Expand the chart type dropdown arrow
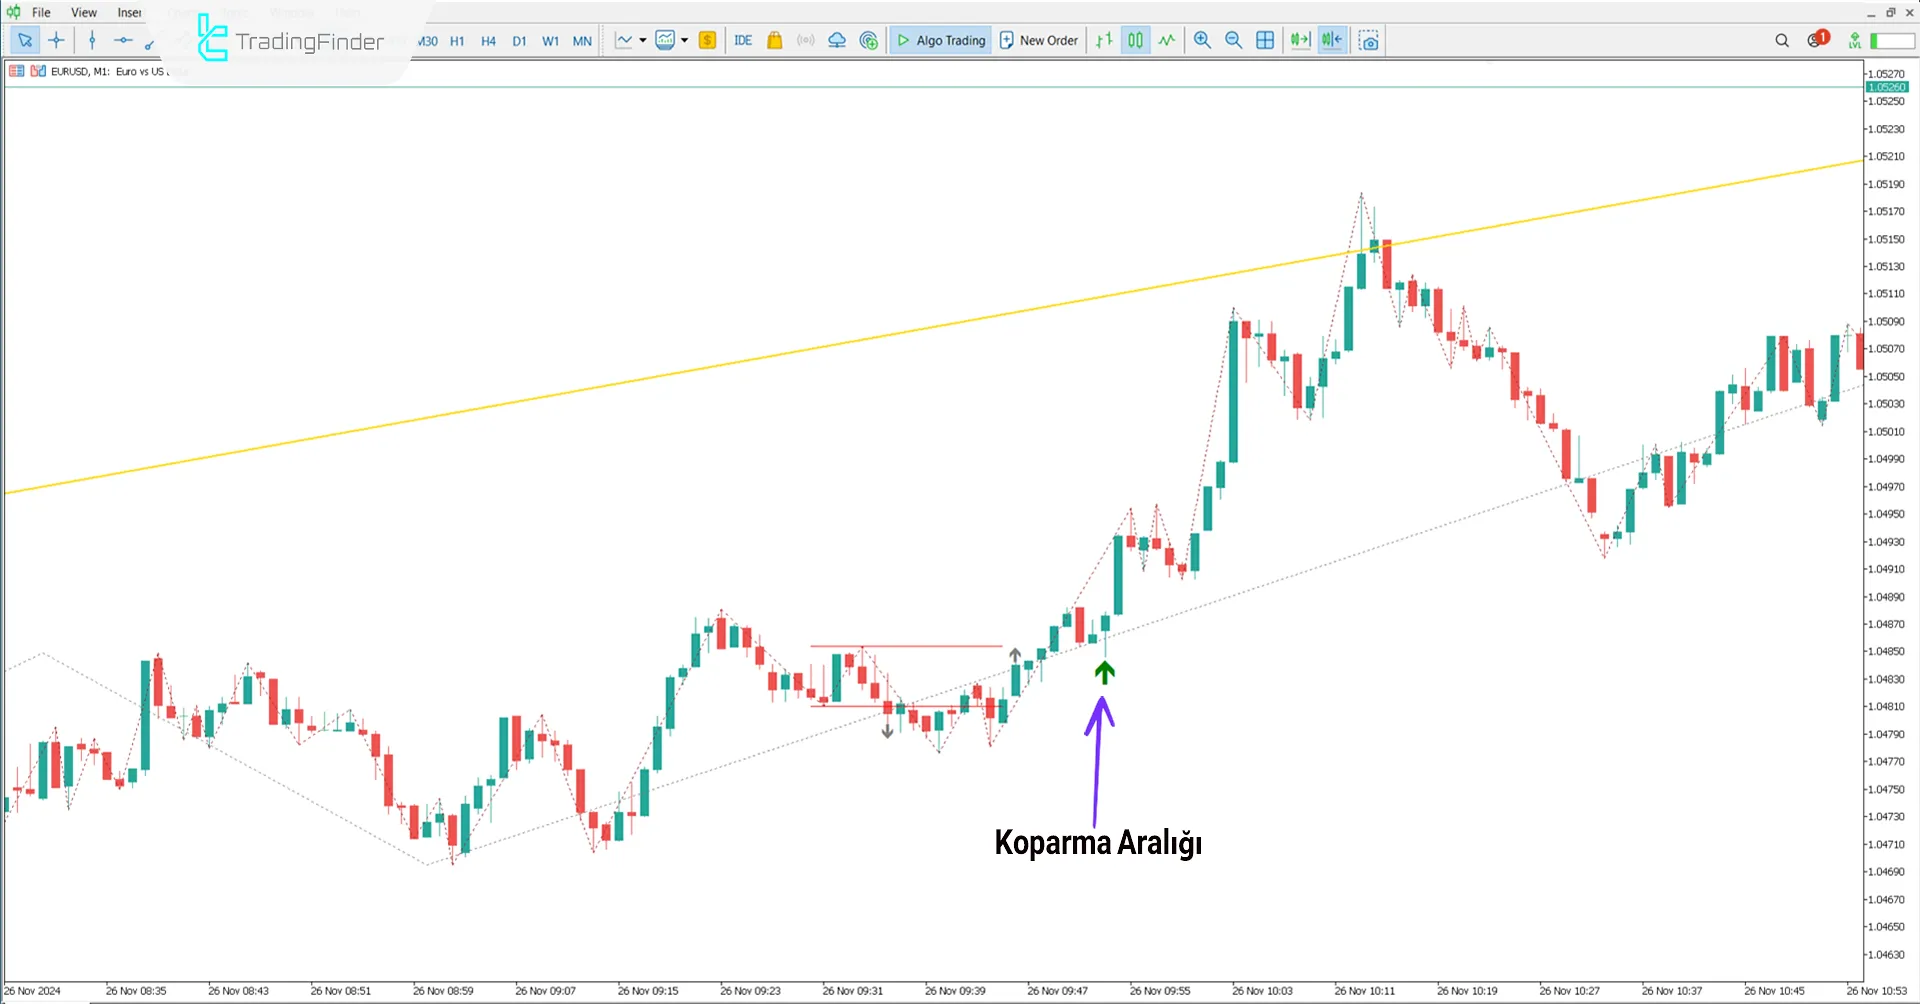1920x1004 pixels. tap(642, 41)
